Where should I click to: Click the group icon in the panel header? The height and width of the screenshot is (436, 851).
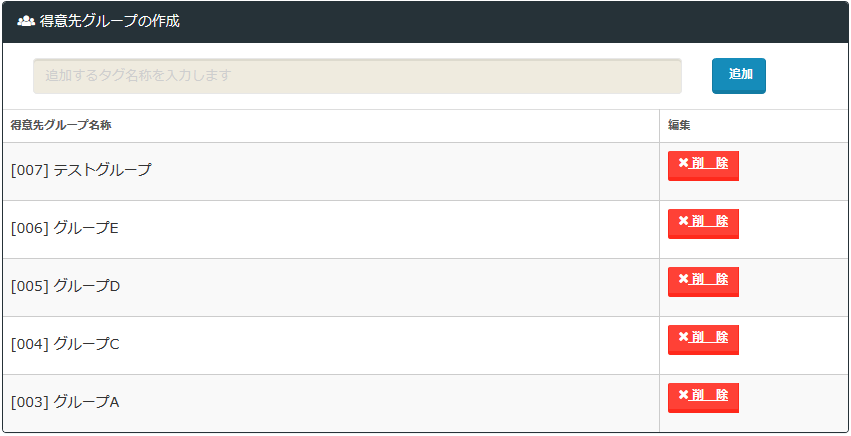click(26, 21)
